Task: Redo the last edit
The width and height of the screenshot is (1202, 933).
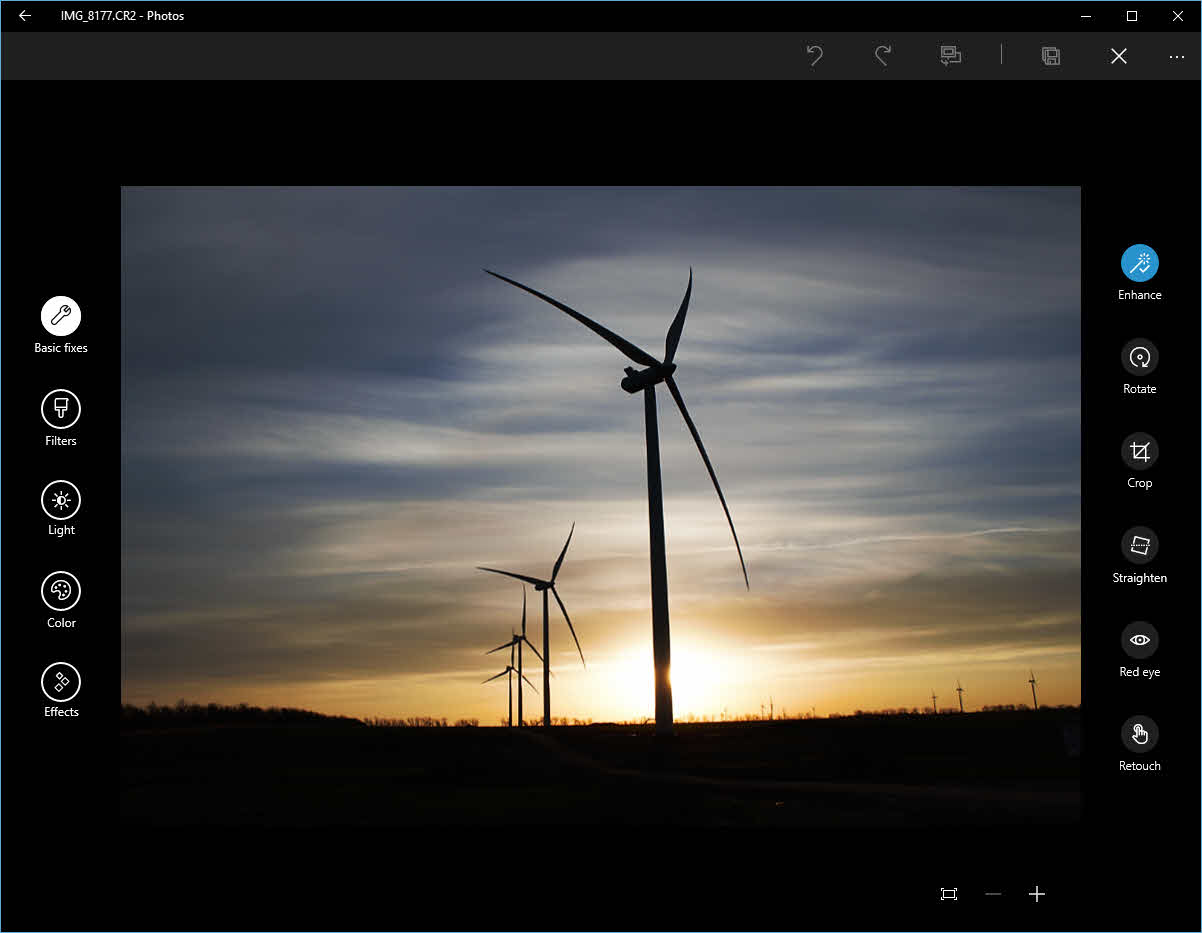Action: (x=882, y=56)
